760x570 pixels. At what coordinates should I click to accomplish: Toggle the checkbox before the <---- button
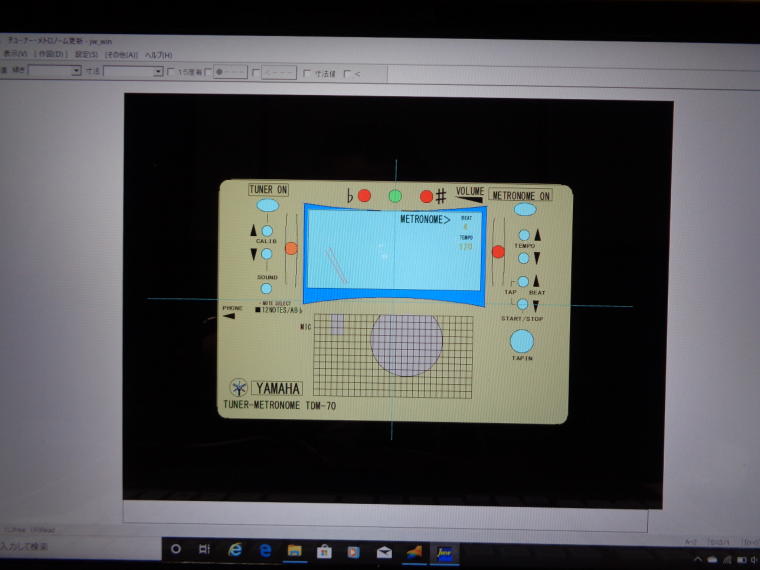(x=256, y=73)
